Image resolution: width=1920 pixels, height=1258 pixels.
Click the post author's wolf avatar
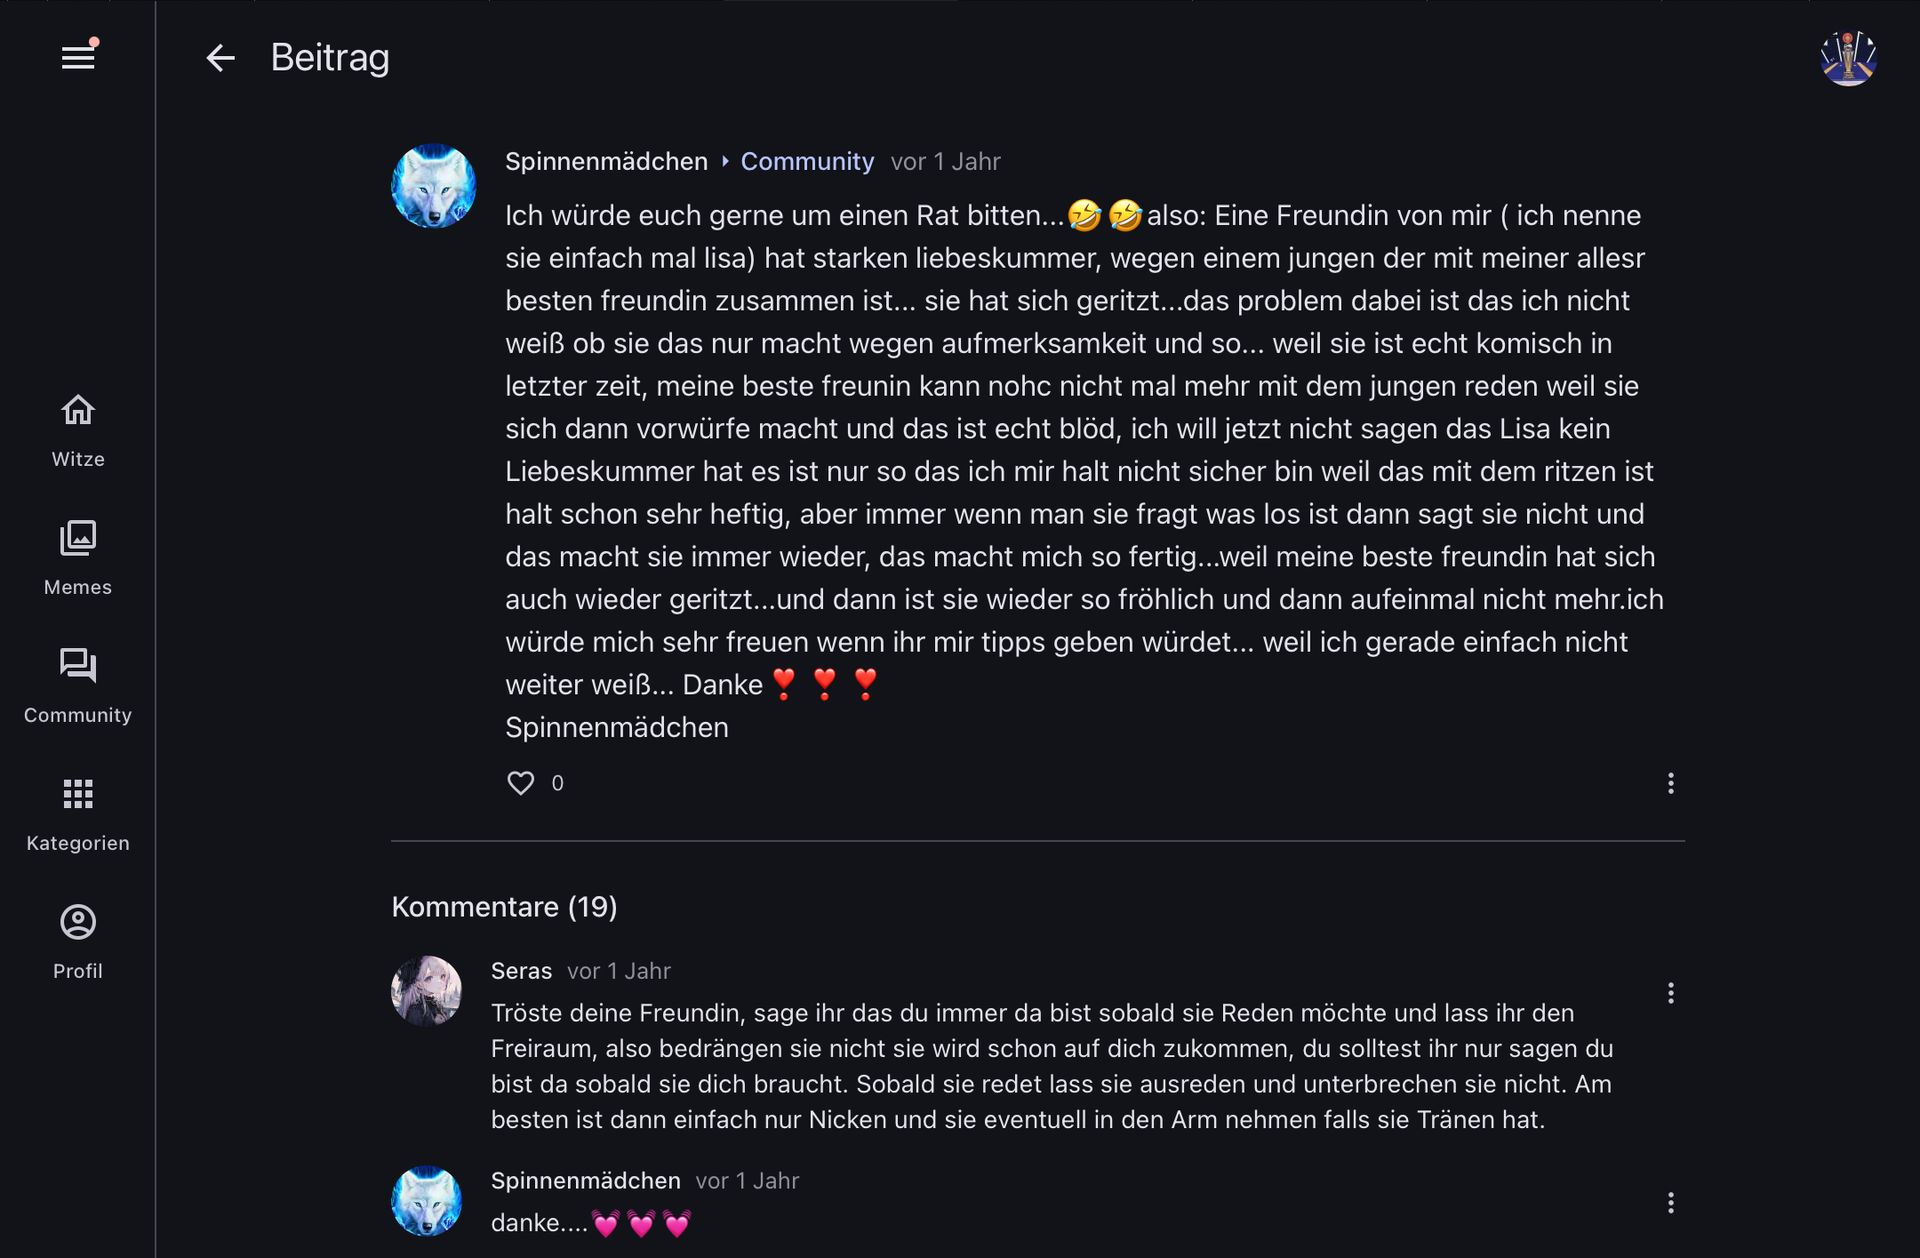(433, 186)
